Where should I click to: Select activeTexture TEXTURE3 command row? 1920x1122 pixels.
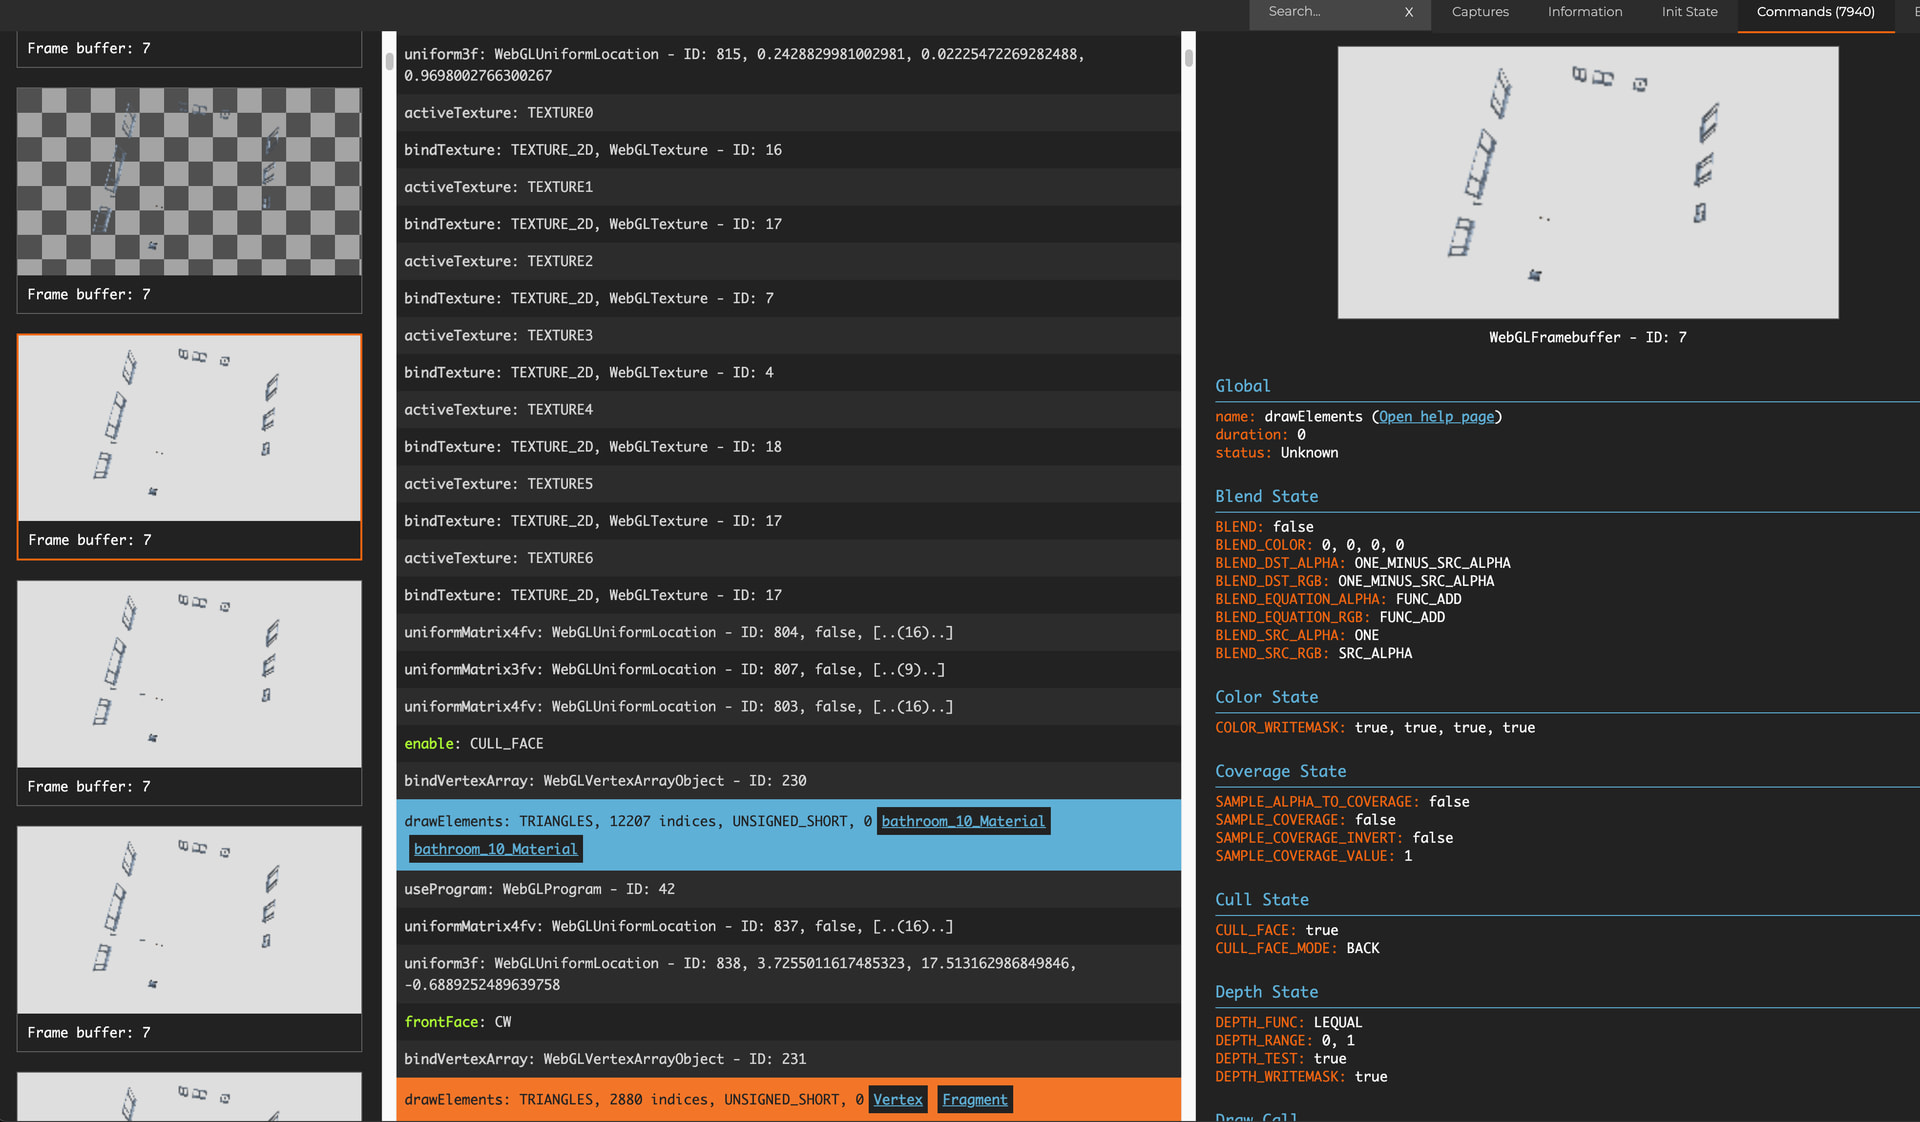click(498, 335)
